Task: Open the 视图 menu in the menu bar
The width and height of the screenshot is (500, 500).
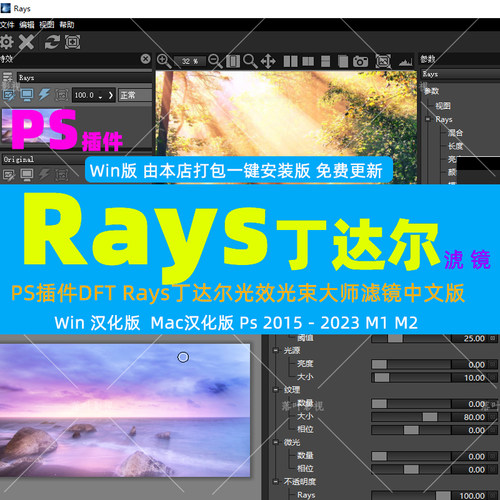Action: (x=47, y=25)
